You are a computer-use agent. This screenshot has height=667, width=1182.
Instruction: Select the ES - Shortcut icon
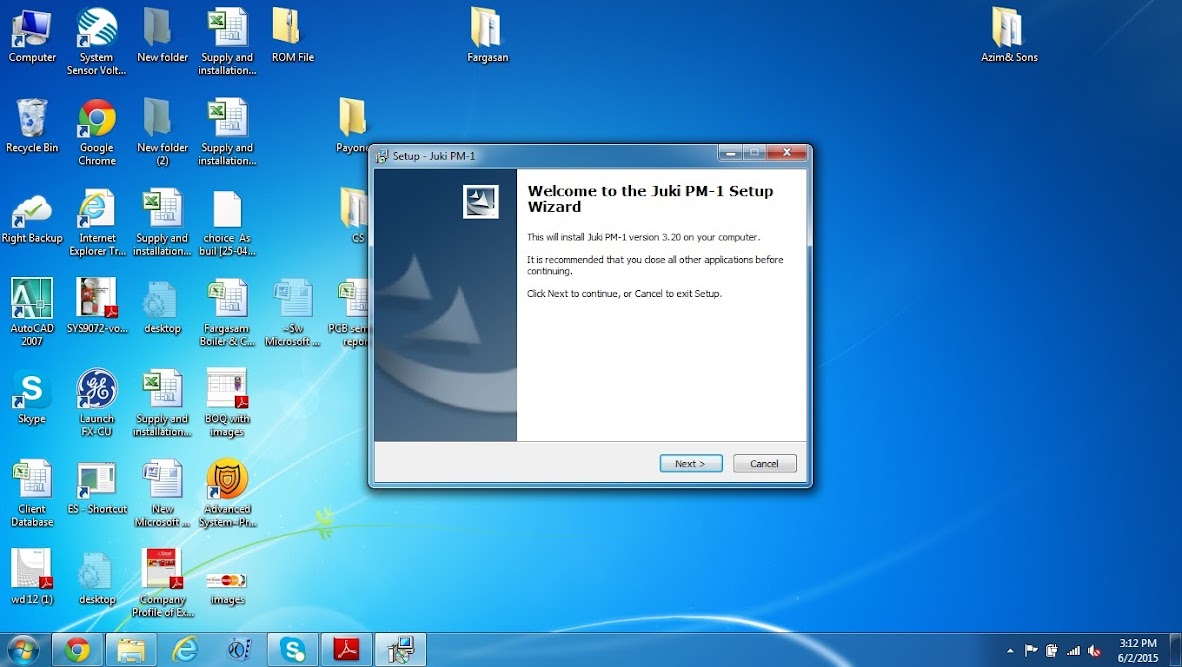click(96, 488)
